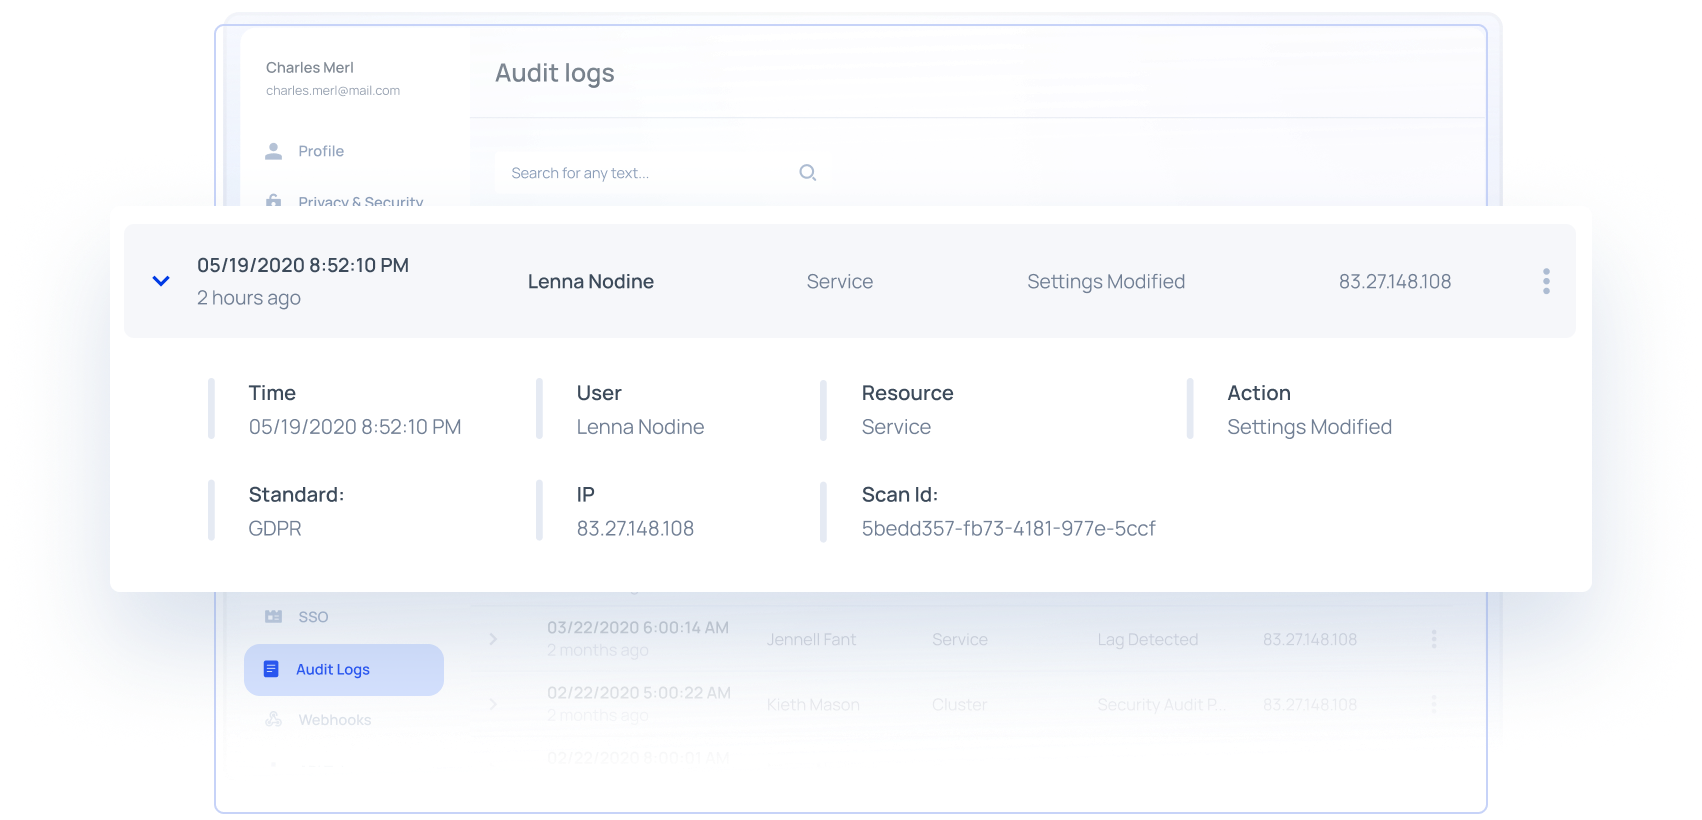Expand the Jennell Fant log row

[493, 639]
